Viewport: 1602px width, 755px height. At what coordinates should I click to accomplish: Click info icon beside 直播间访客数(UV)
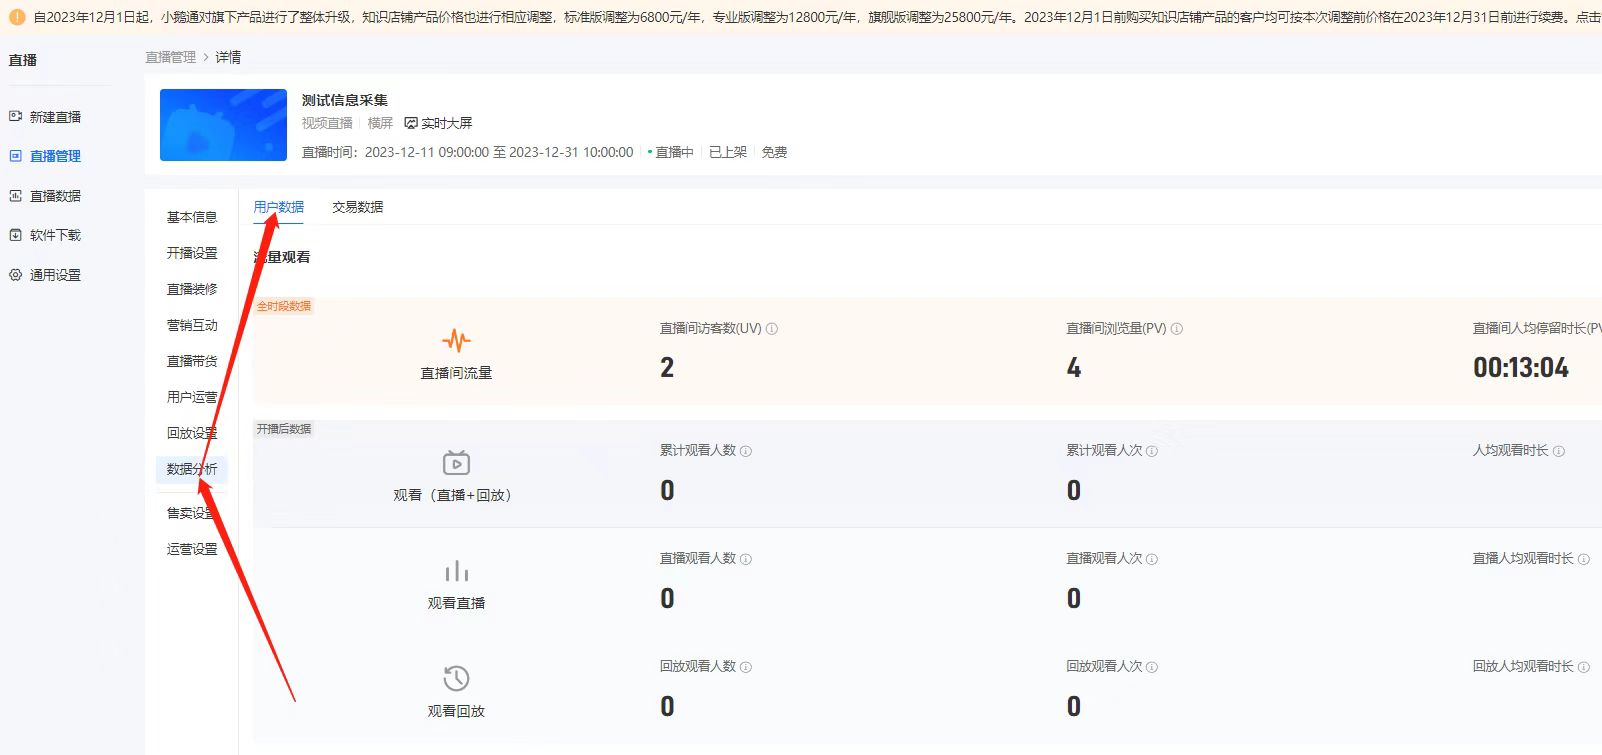click(772, 329)
